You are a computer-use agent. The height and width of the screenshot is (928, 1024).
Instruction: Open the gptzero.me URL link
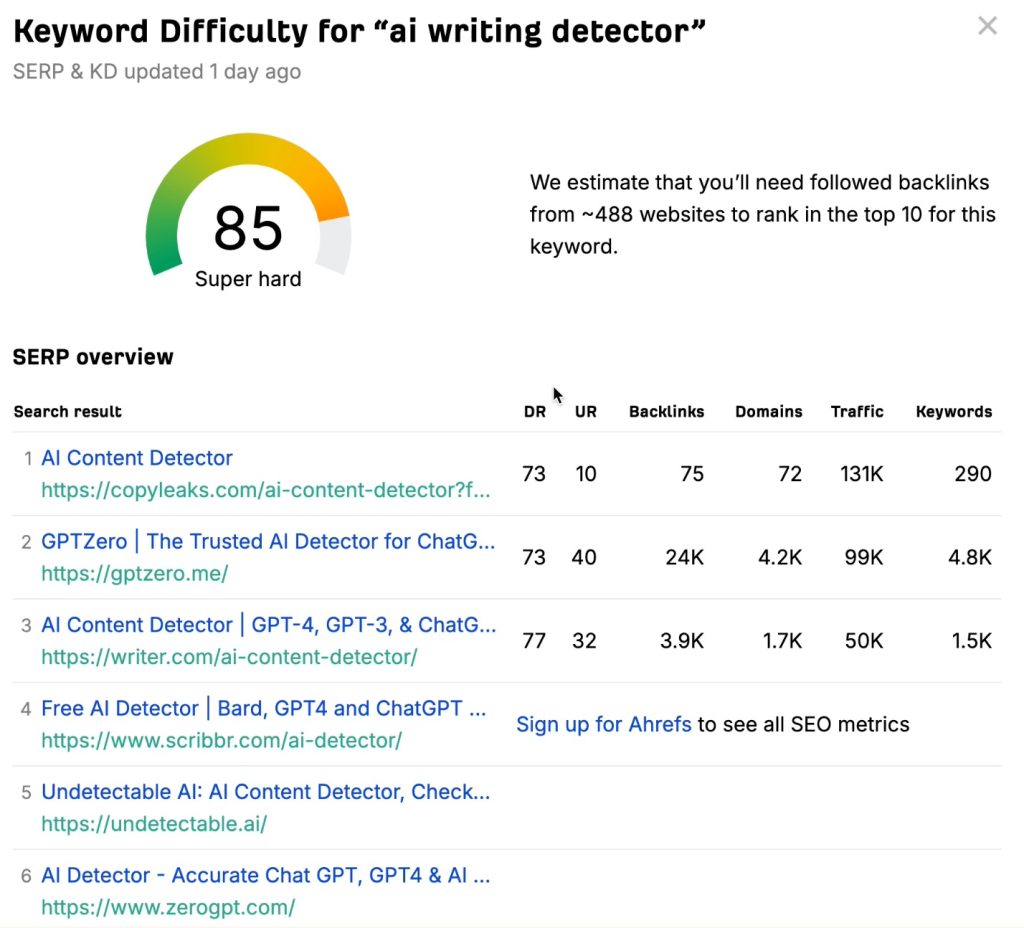coord(135,574)
